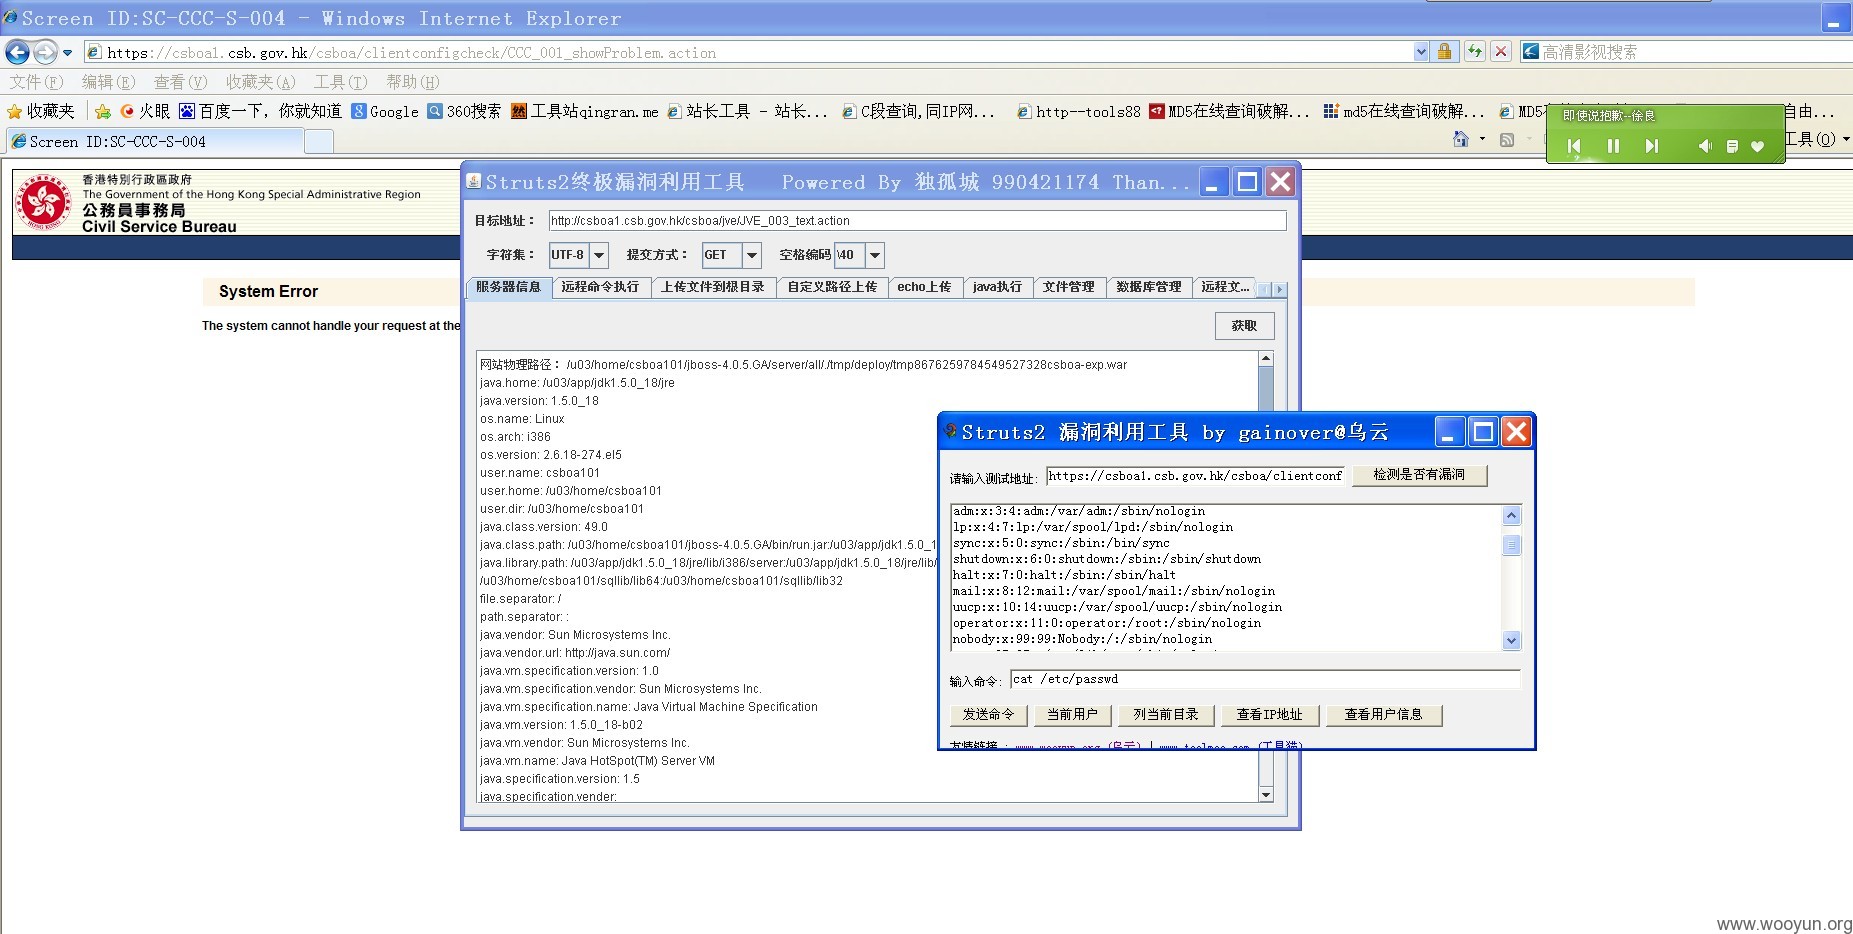
Task: Open the recent pages dropdown arrow
Action: pos(67,53)
